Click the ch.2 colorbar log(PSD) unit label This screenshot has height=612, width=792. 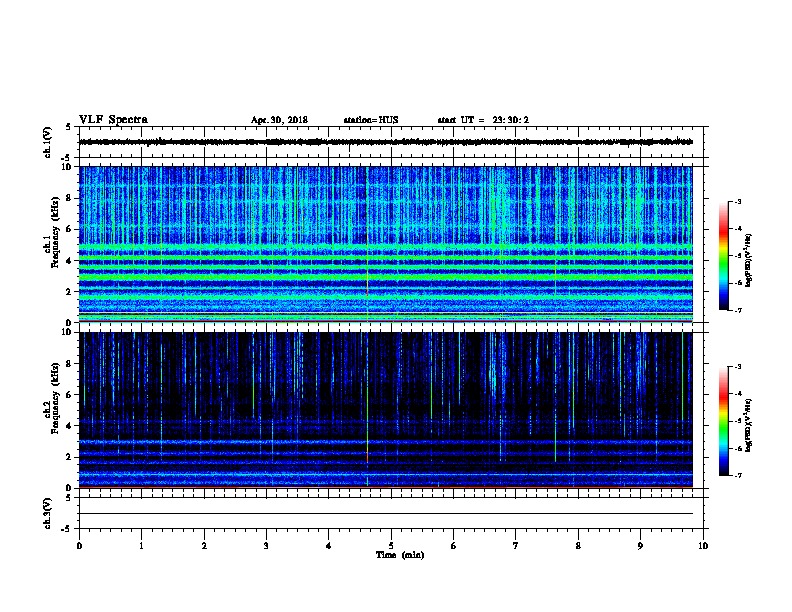pyautogui.click(x=748, y=425)
